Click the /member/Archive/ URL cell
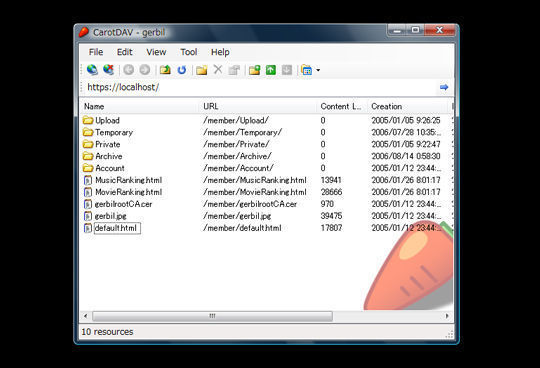 pos(237,156)
